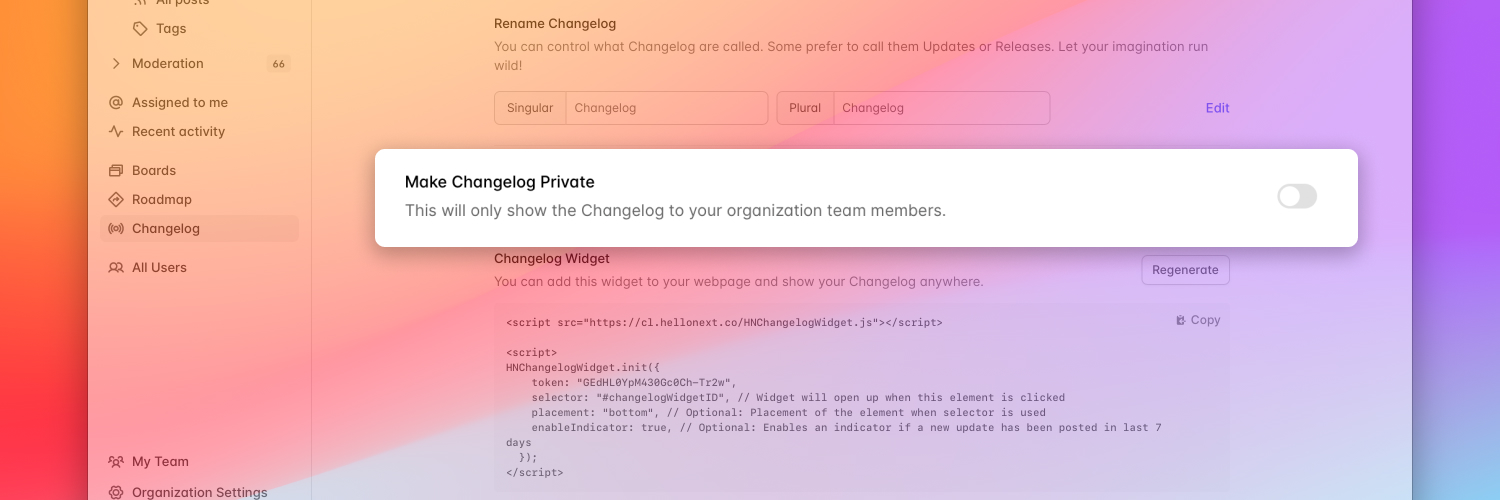Click the clipboard icon beside Copy
Image resolution: width=1500 pixels, height=500 pixels.
1181,320
